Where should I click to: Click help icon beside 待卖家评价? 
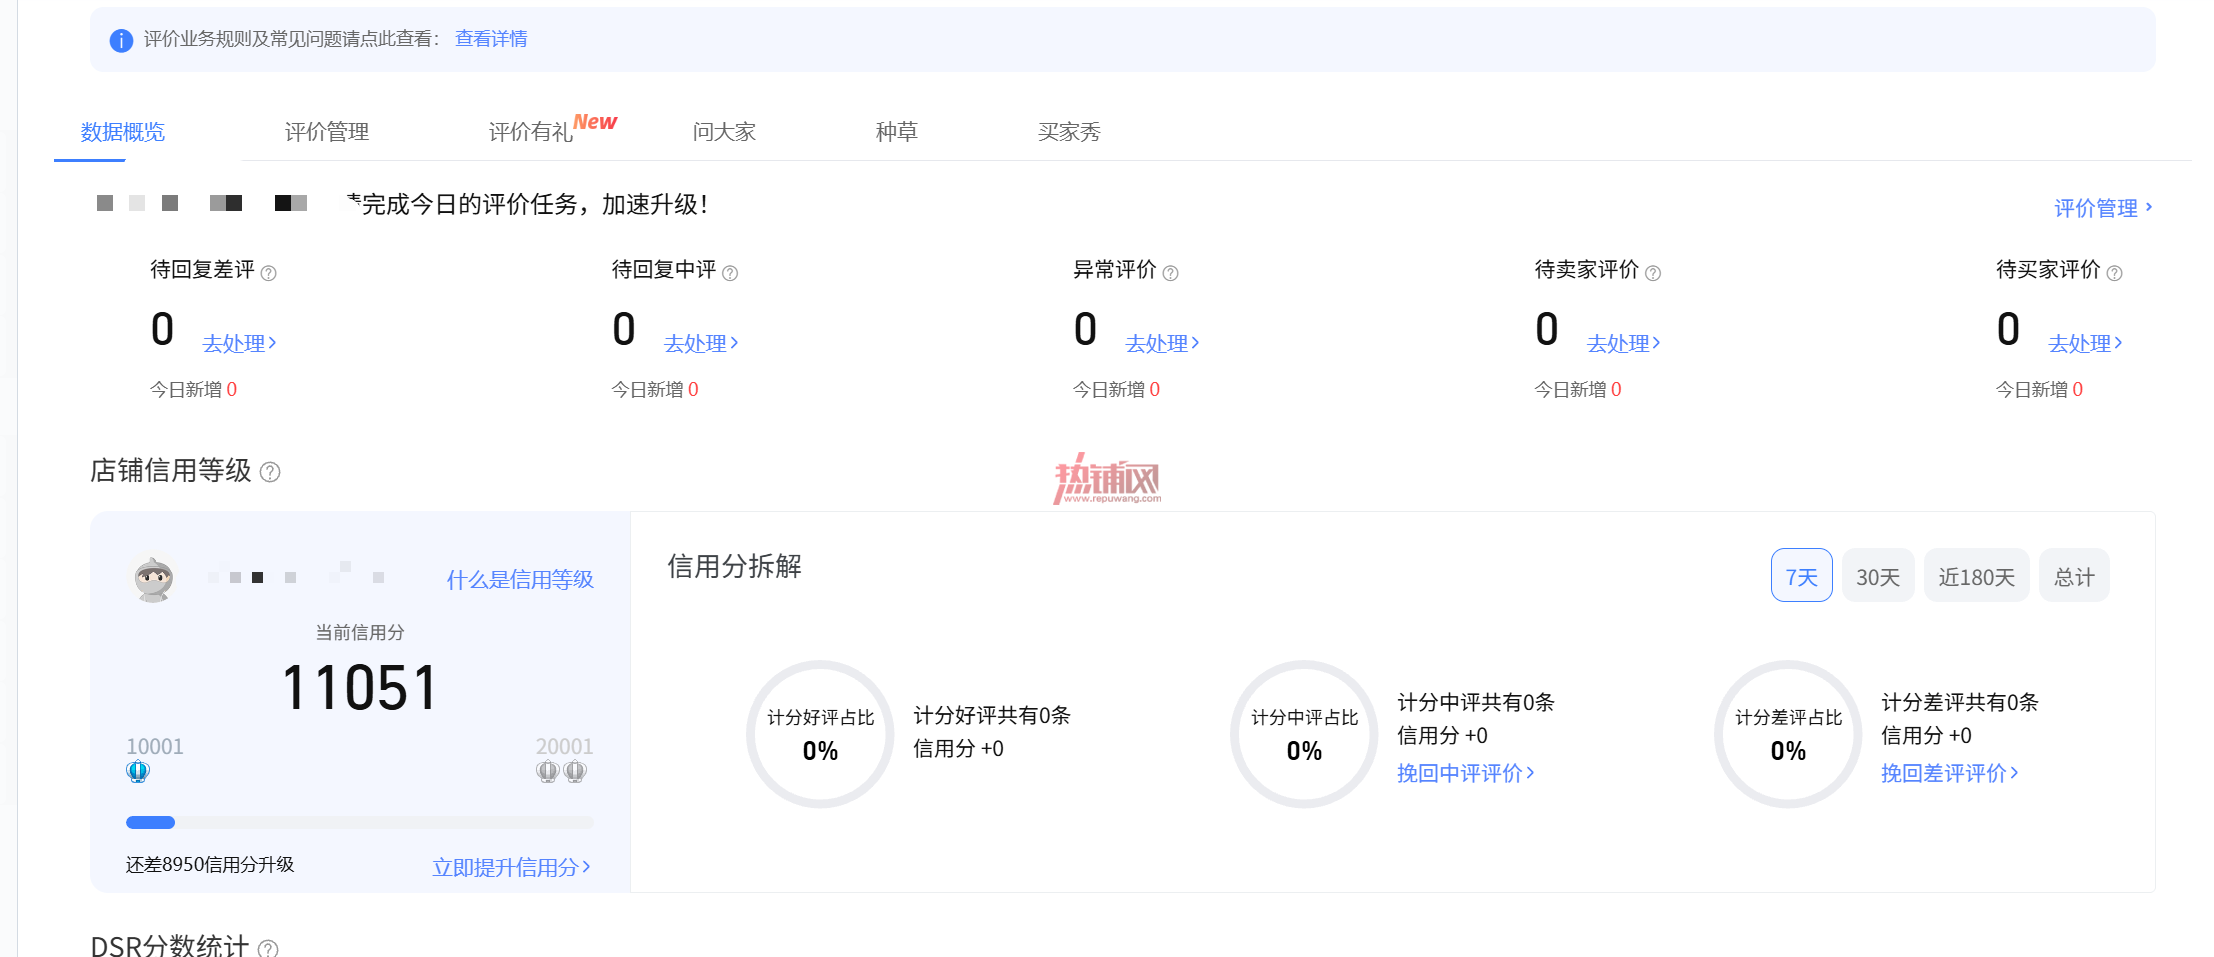click(x=1653, y=272)
